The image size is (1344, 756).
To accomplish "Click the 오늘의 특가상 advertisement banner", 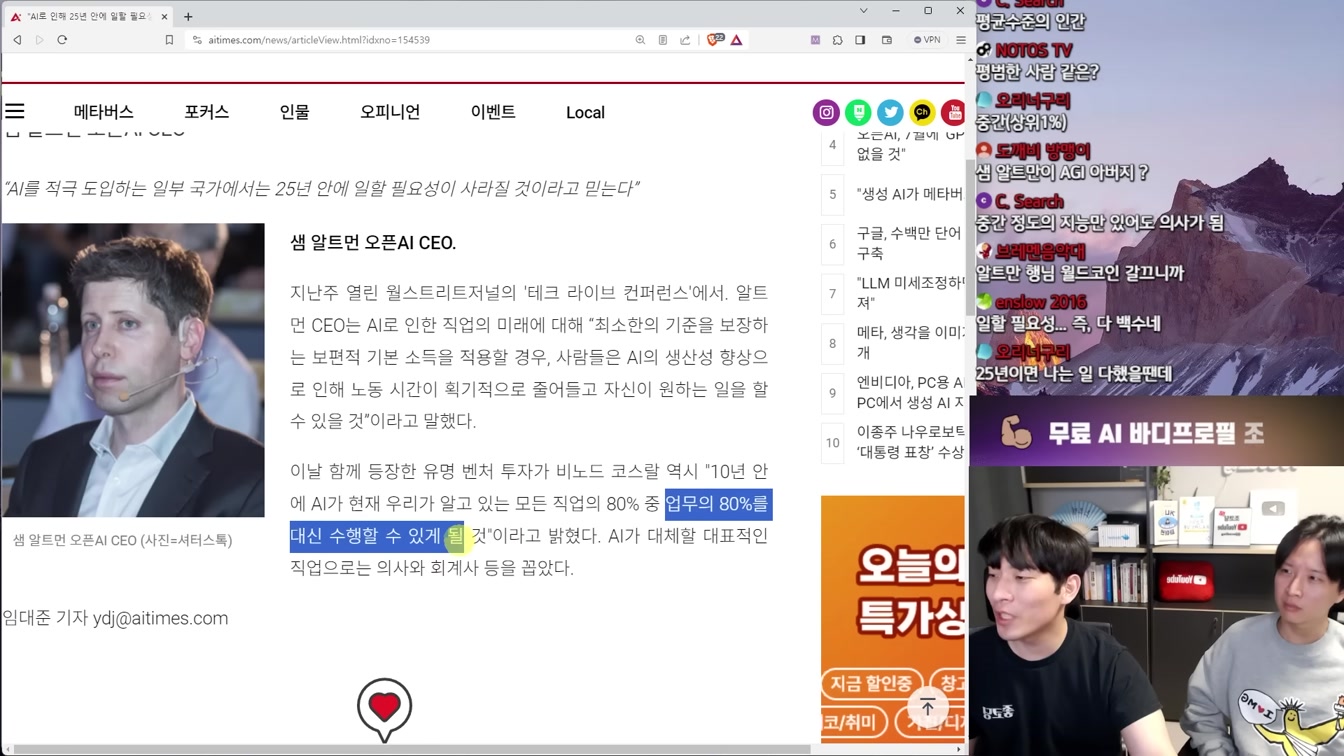I will point(893,619).
